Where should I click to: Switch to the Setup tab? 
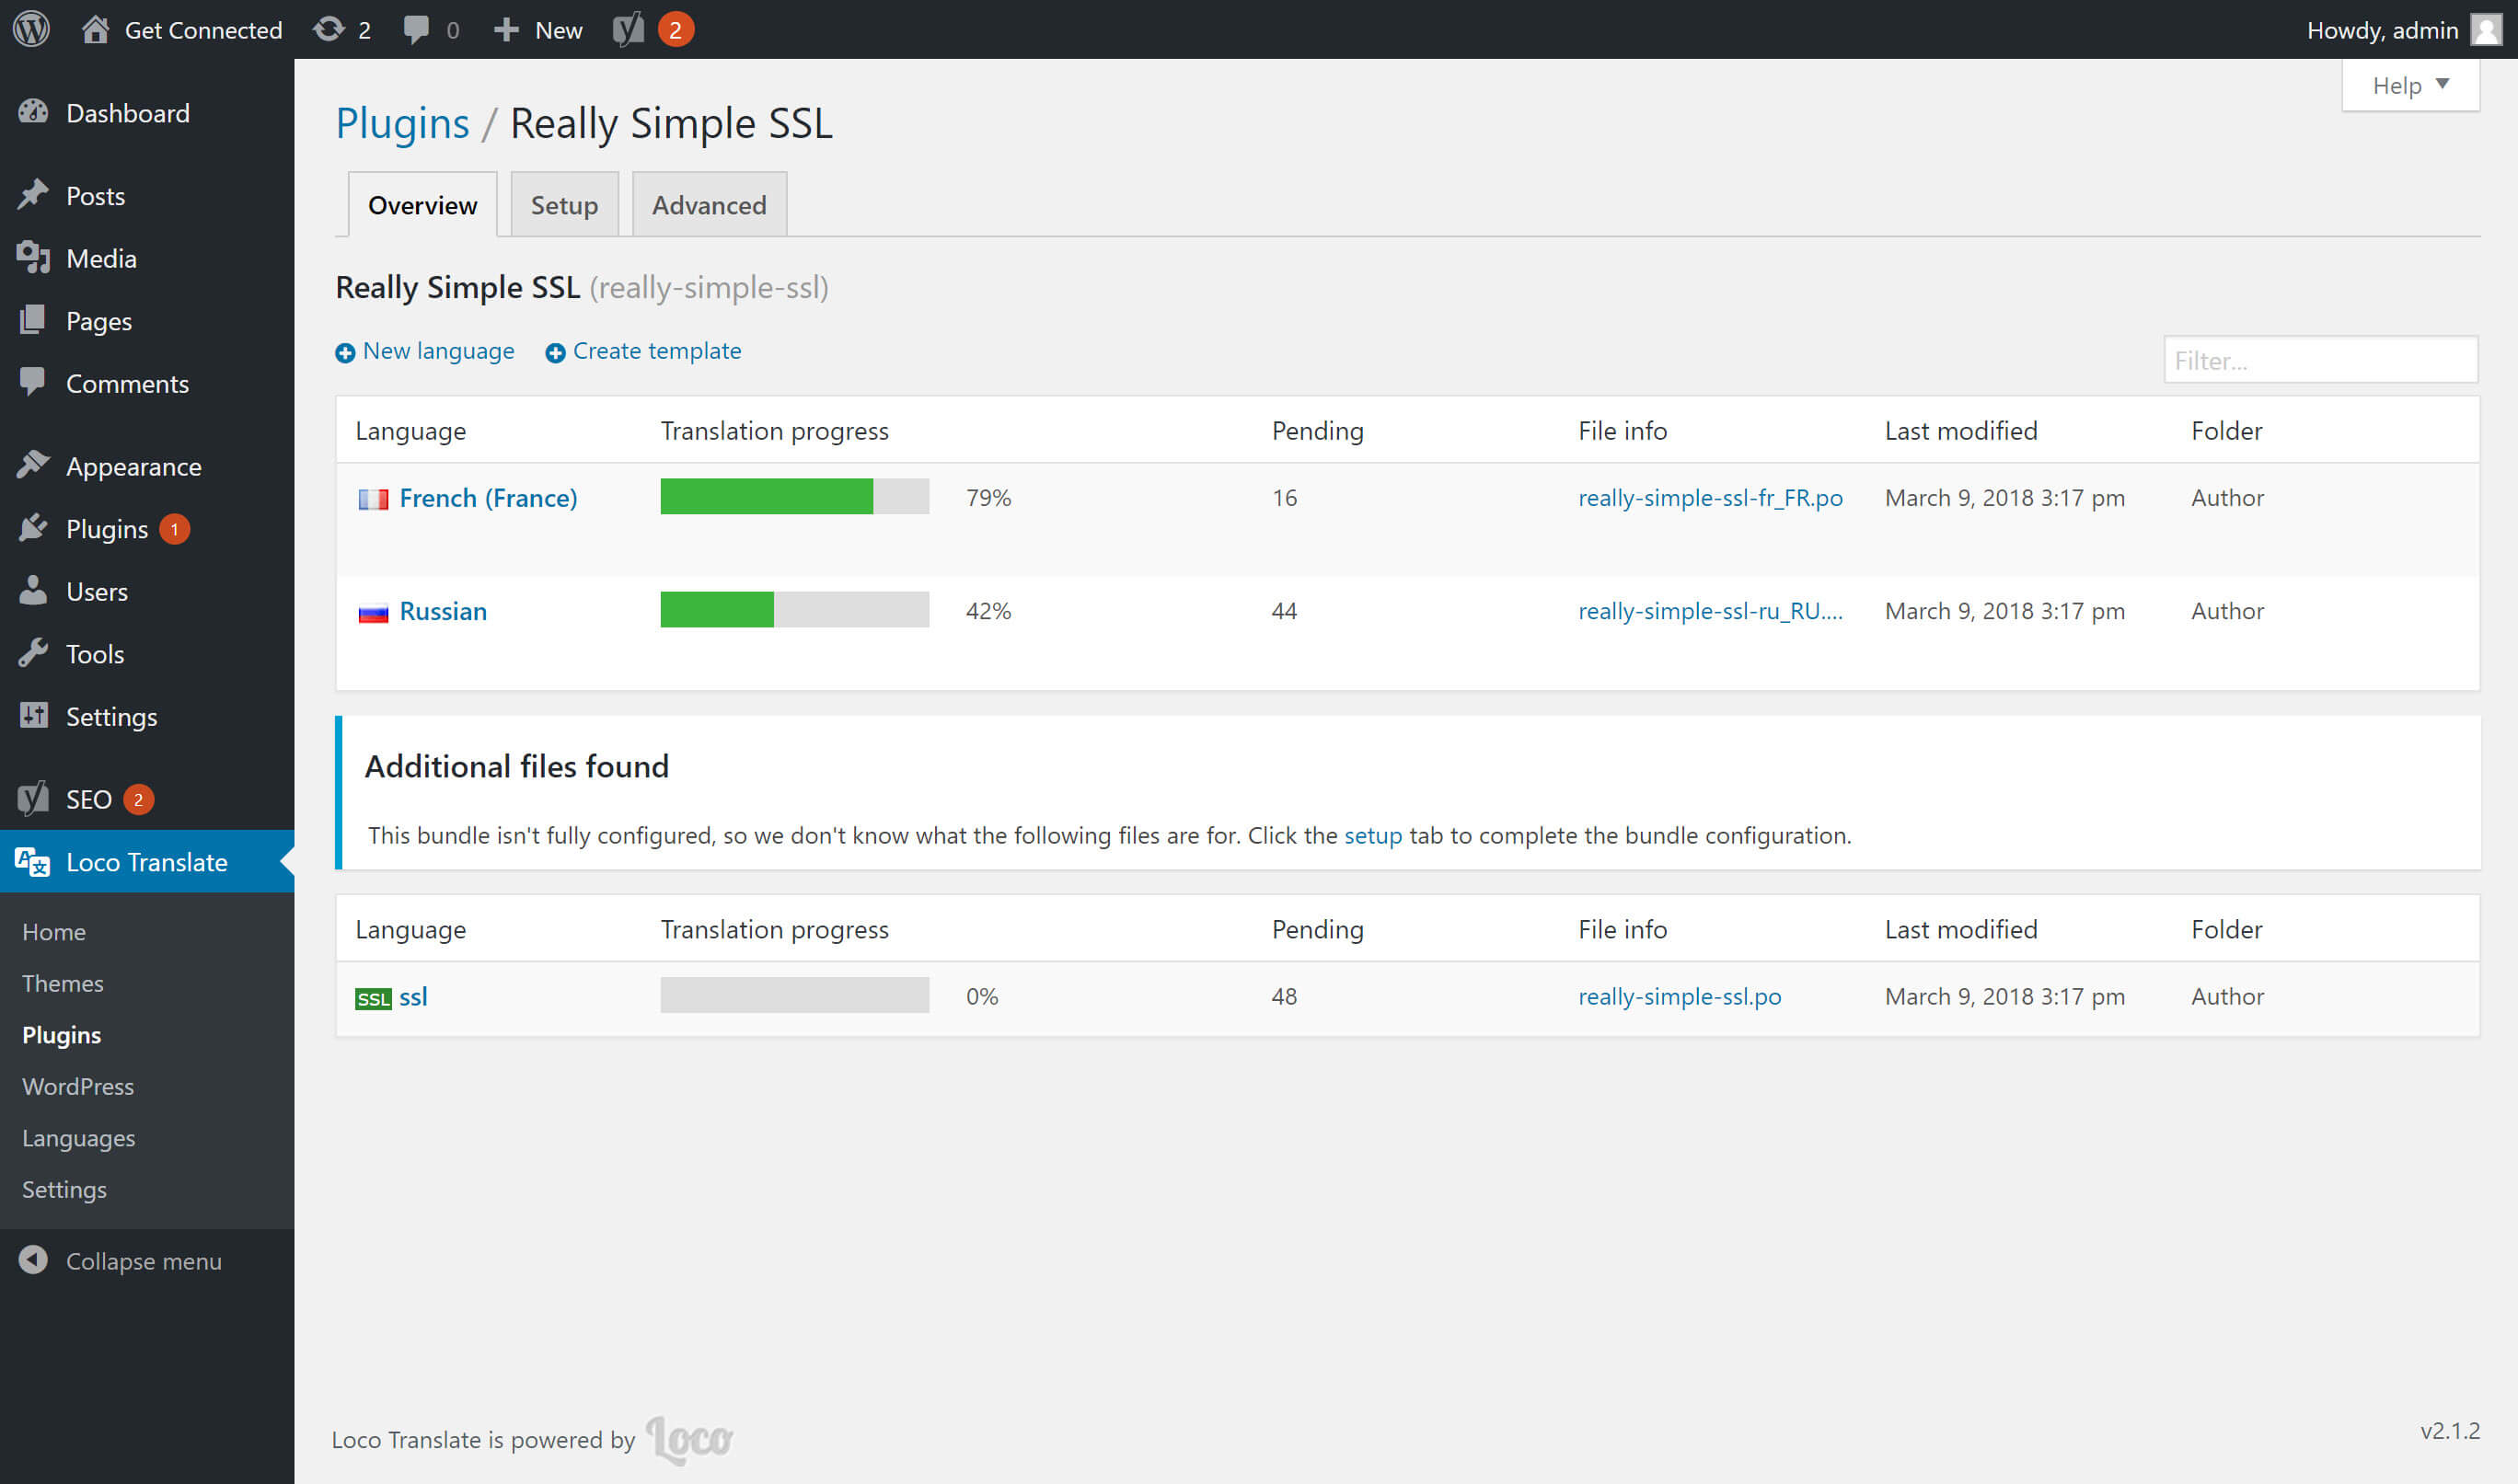pyautogui.click(x=564, y=205)
